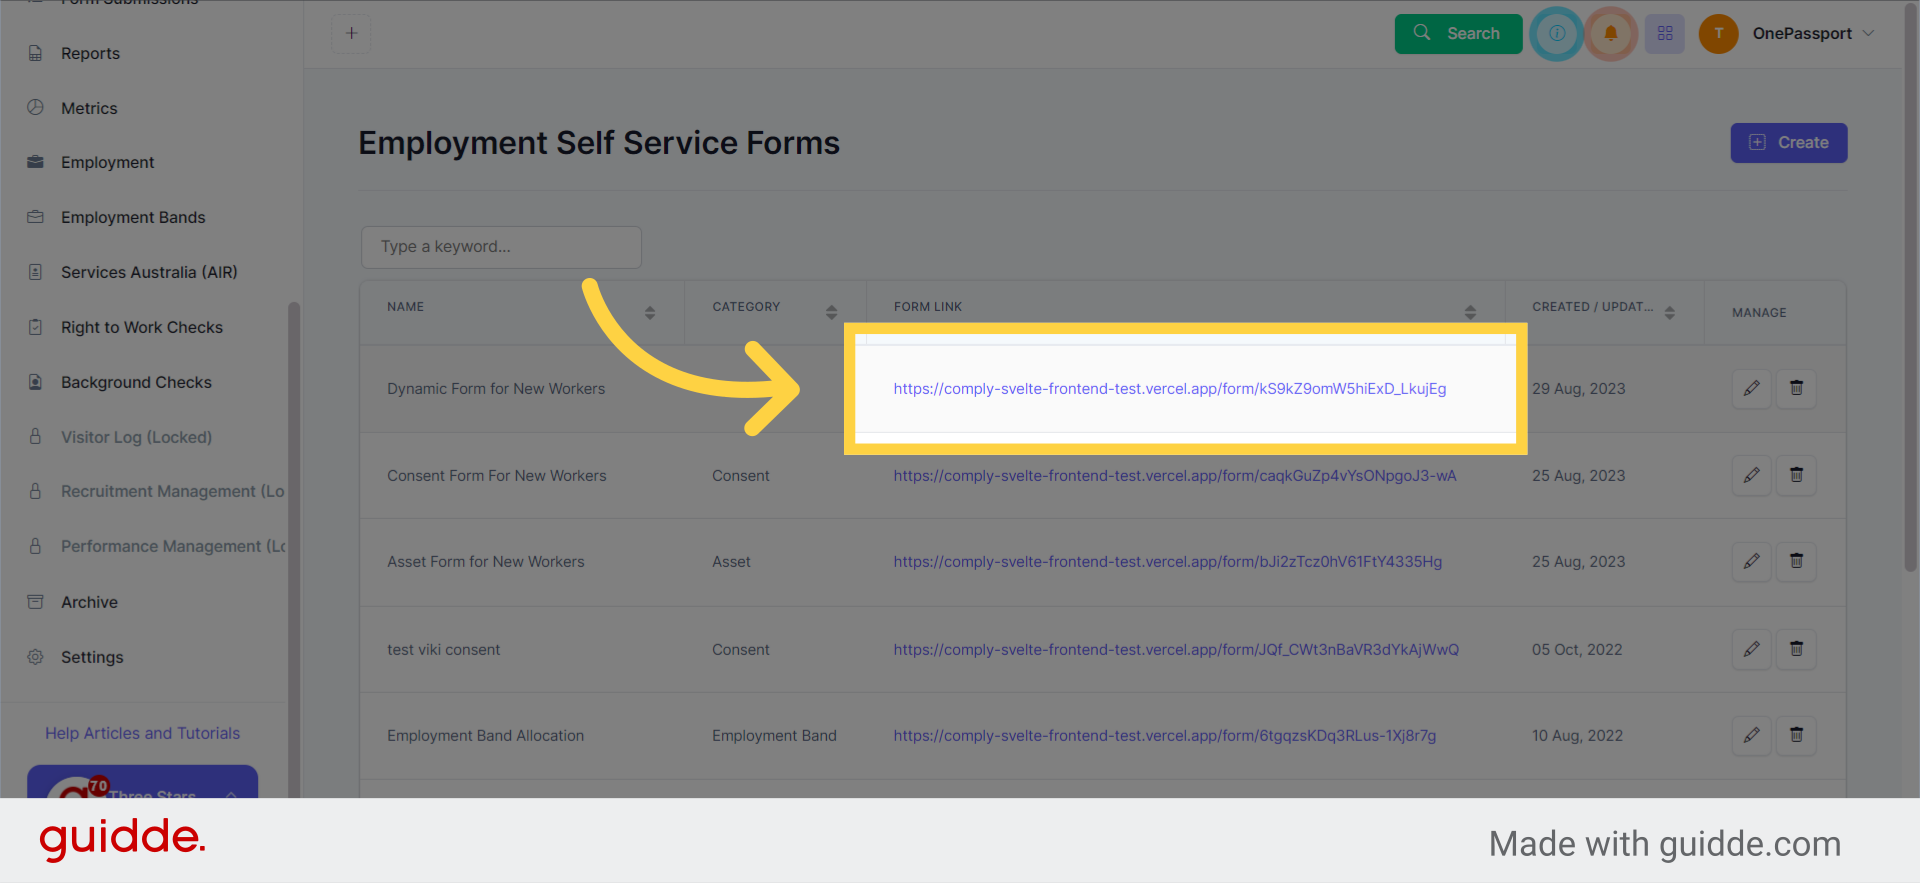Open Employment Bands section
The width and height of the screenshot is (1920, 883).
(x=133, y=217)
